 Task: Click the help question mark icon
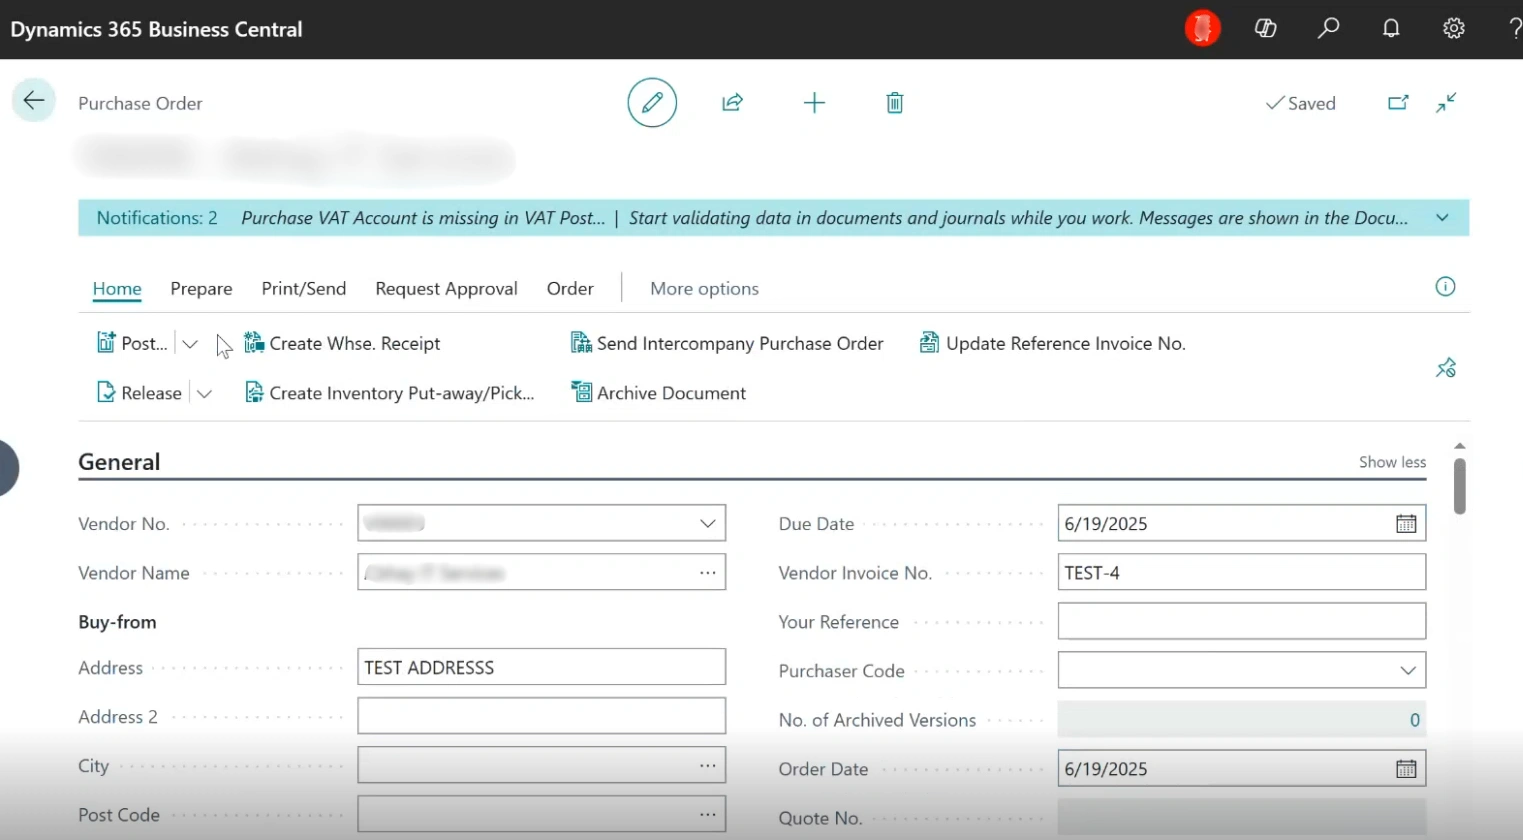coord(1515,29)
